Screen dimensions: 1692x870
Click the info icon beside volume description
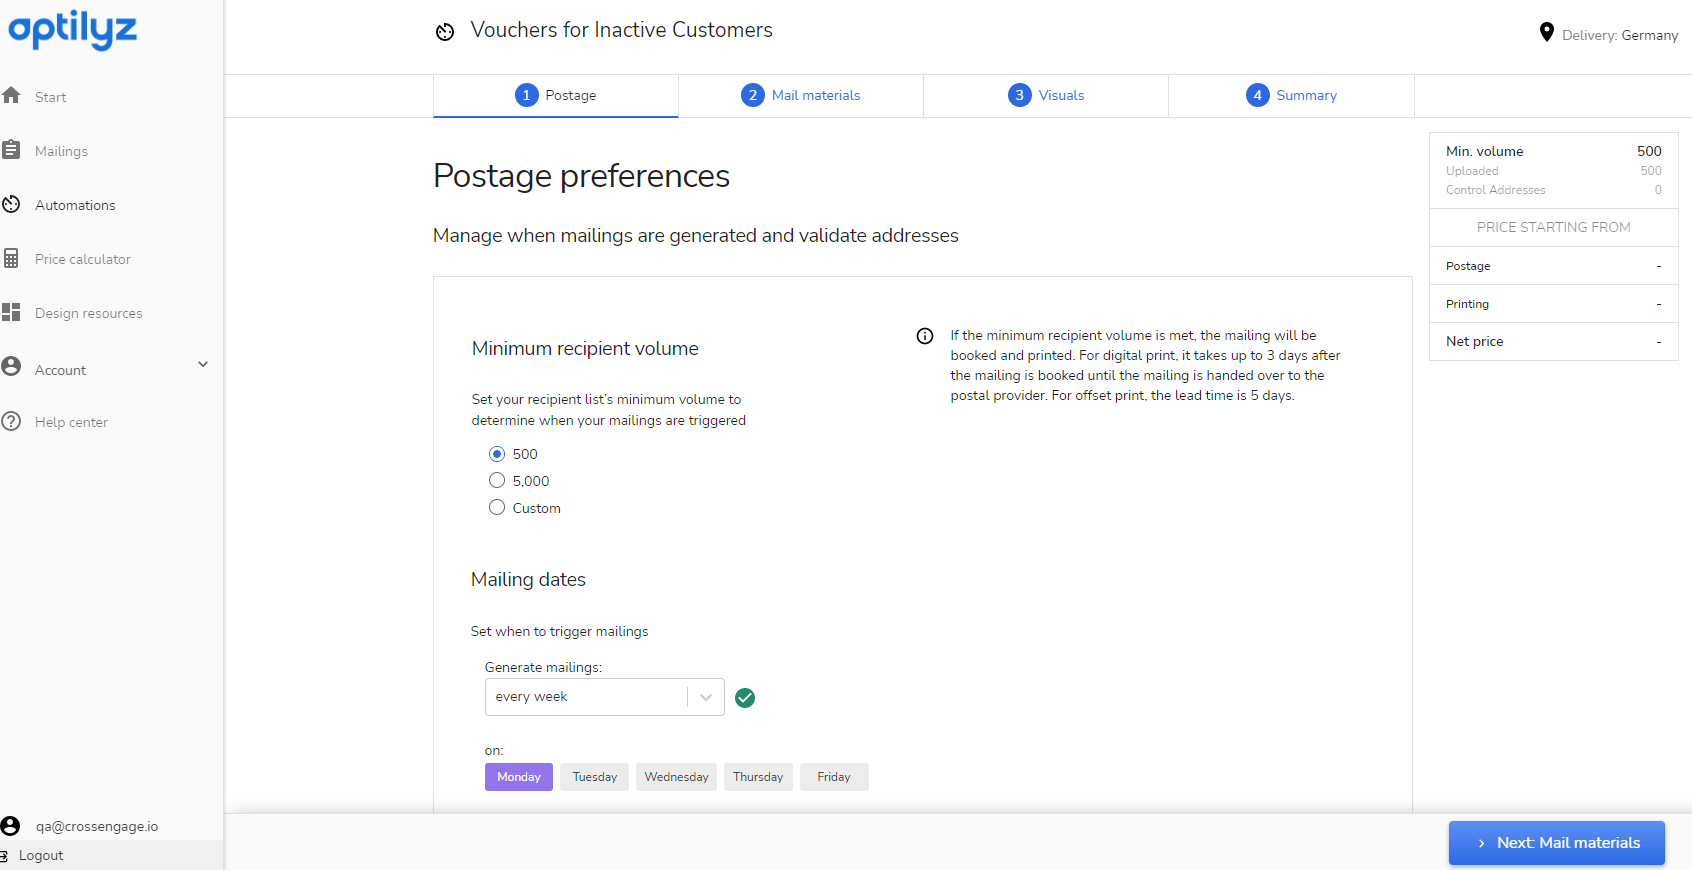(x=925, y=336)
